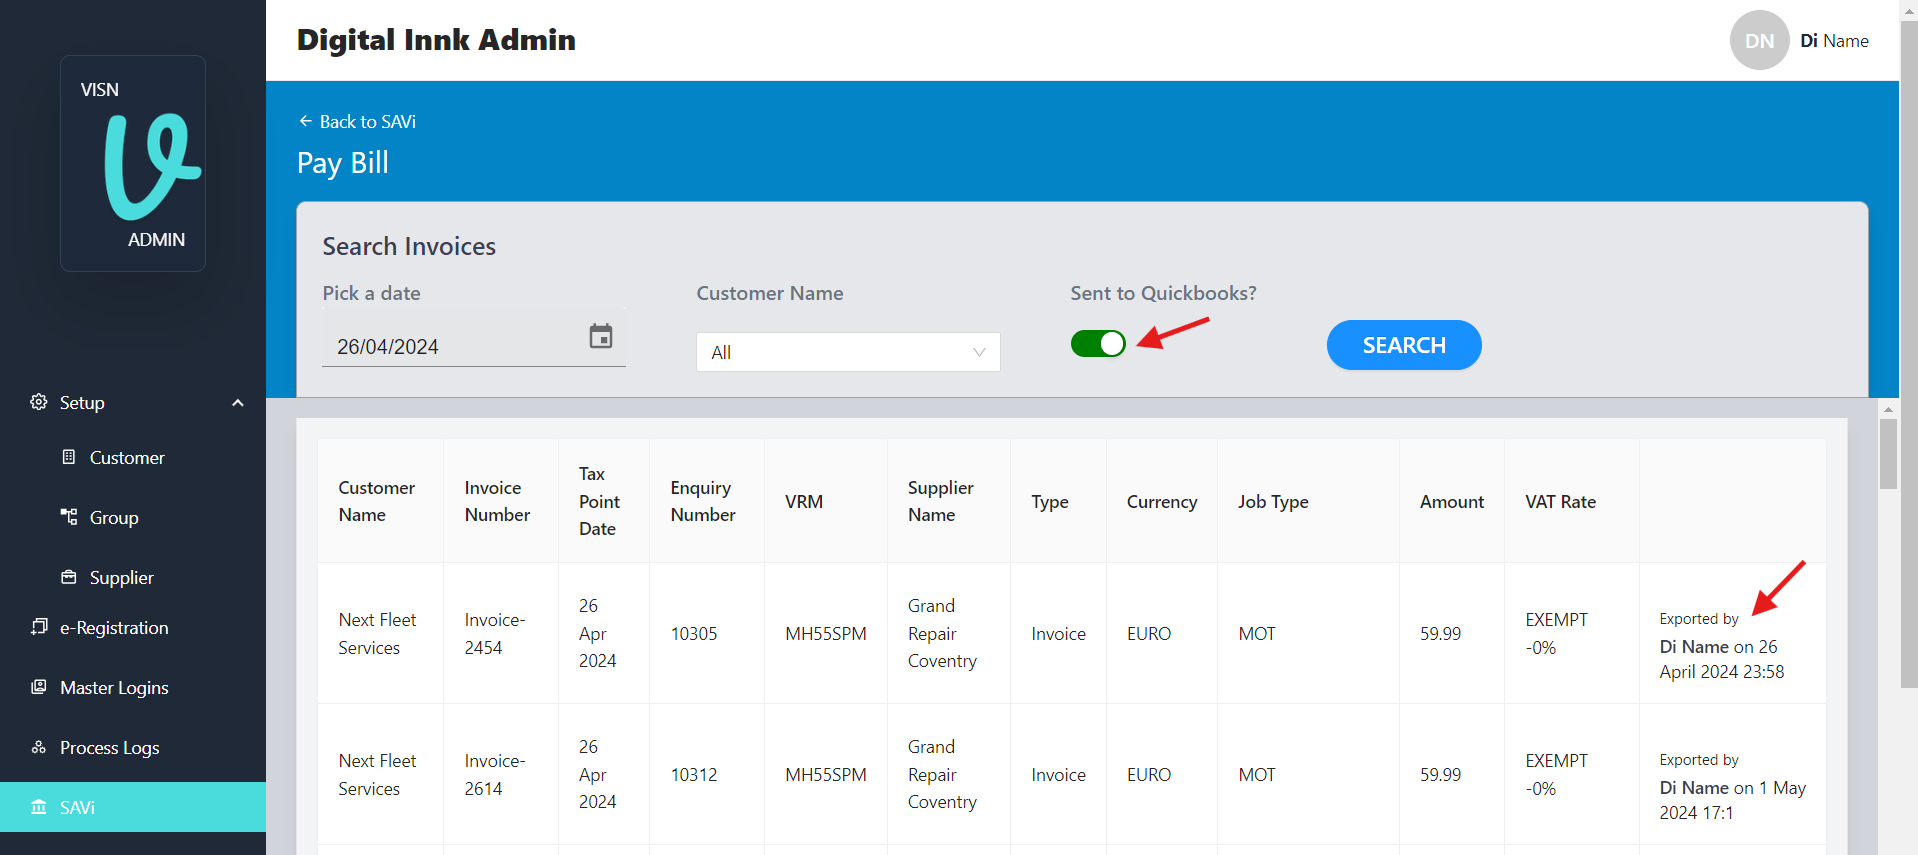Click the Search Invoices heading
Viewport: 1918px width, 855px height.
pos(409,246)
